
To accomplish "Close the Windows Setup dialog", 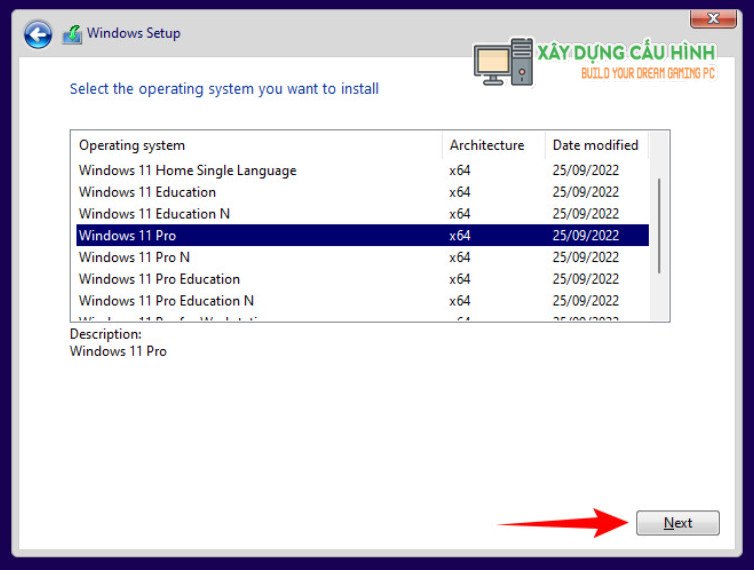I will point(713,19).
